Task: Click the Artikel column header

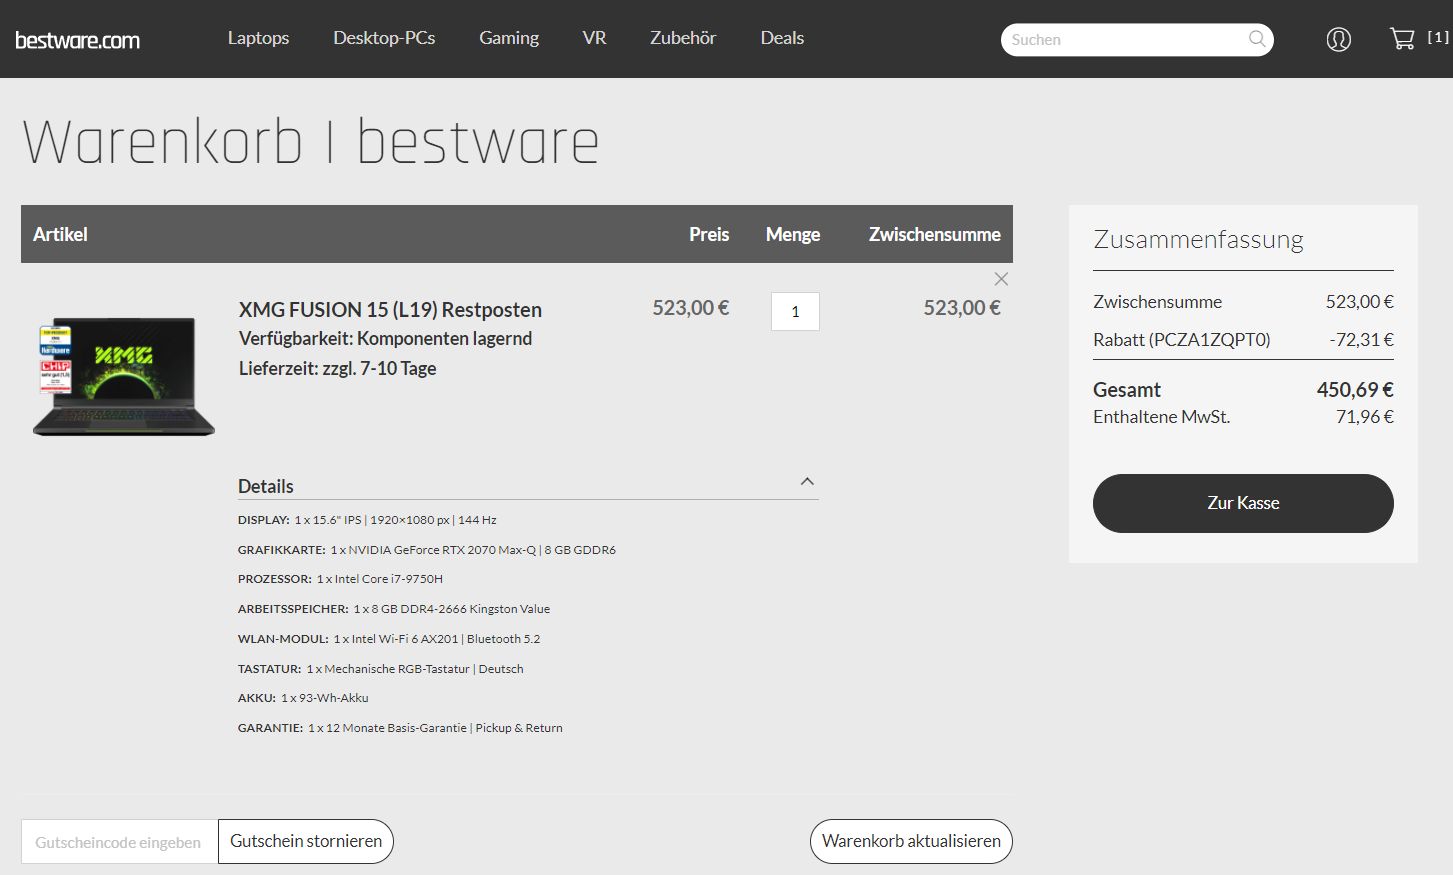Action: coord(60,234)
